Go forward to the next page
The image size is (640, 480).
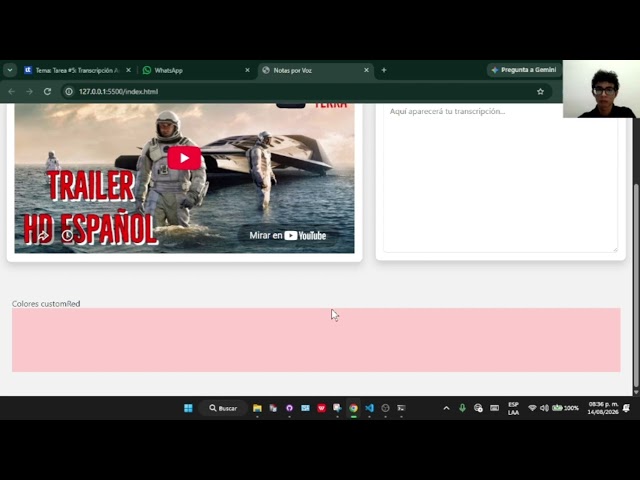pyautogui.click(x=29, y=91)
